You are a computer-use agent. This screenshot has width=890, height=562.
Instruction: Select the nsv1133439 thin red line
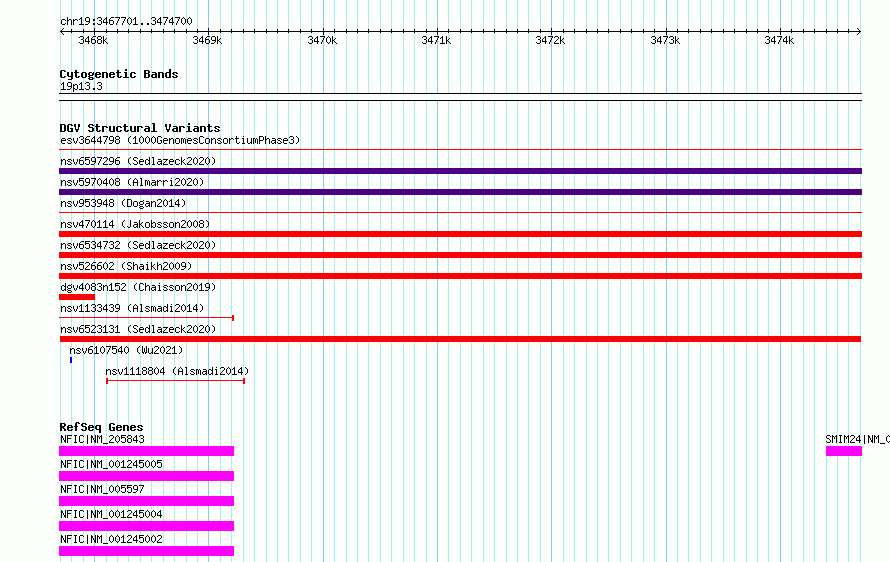[x=146, y=318]
